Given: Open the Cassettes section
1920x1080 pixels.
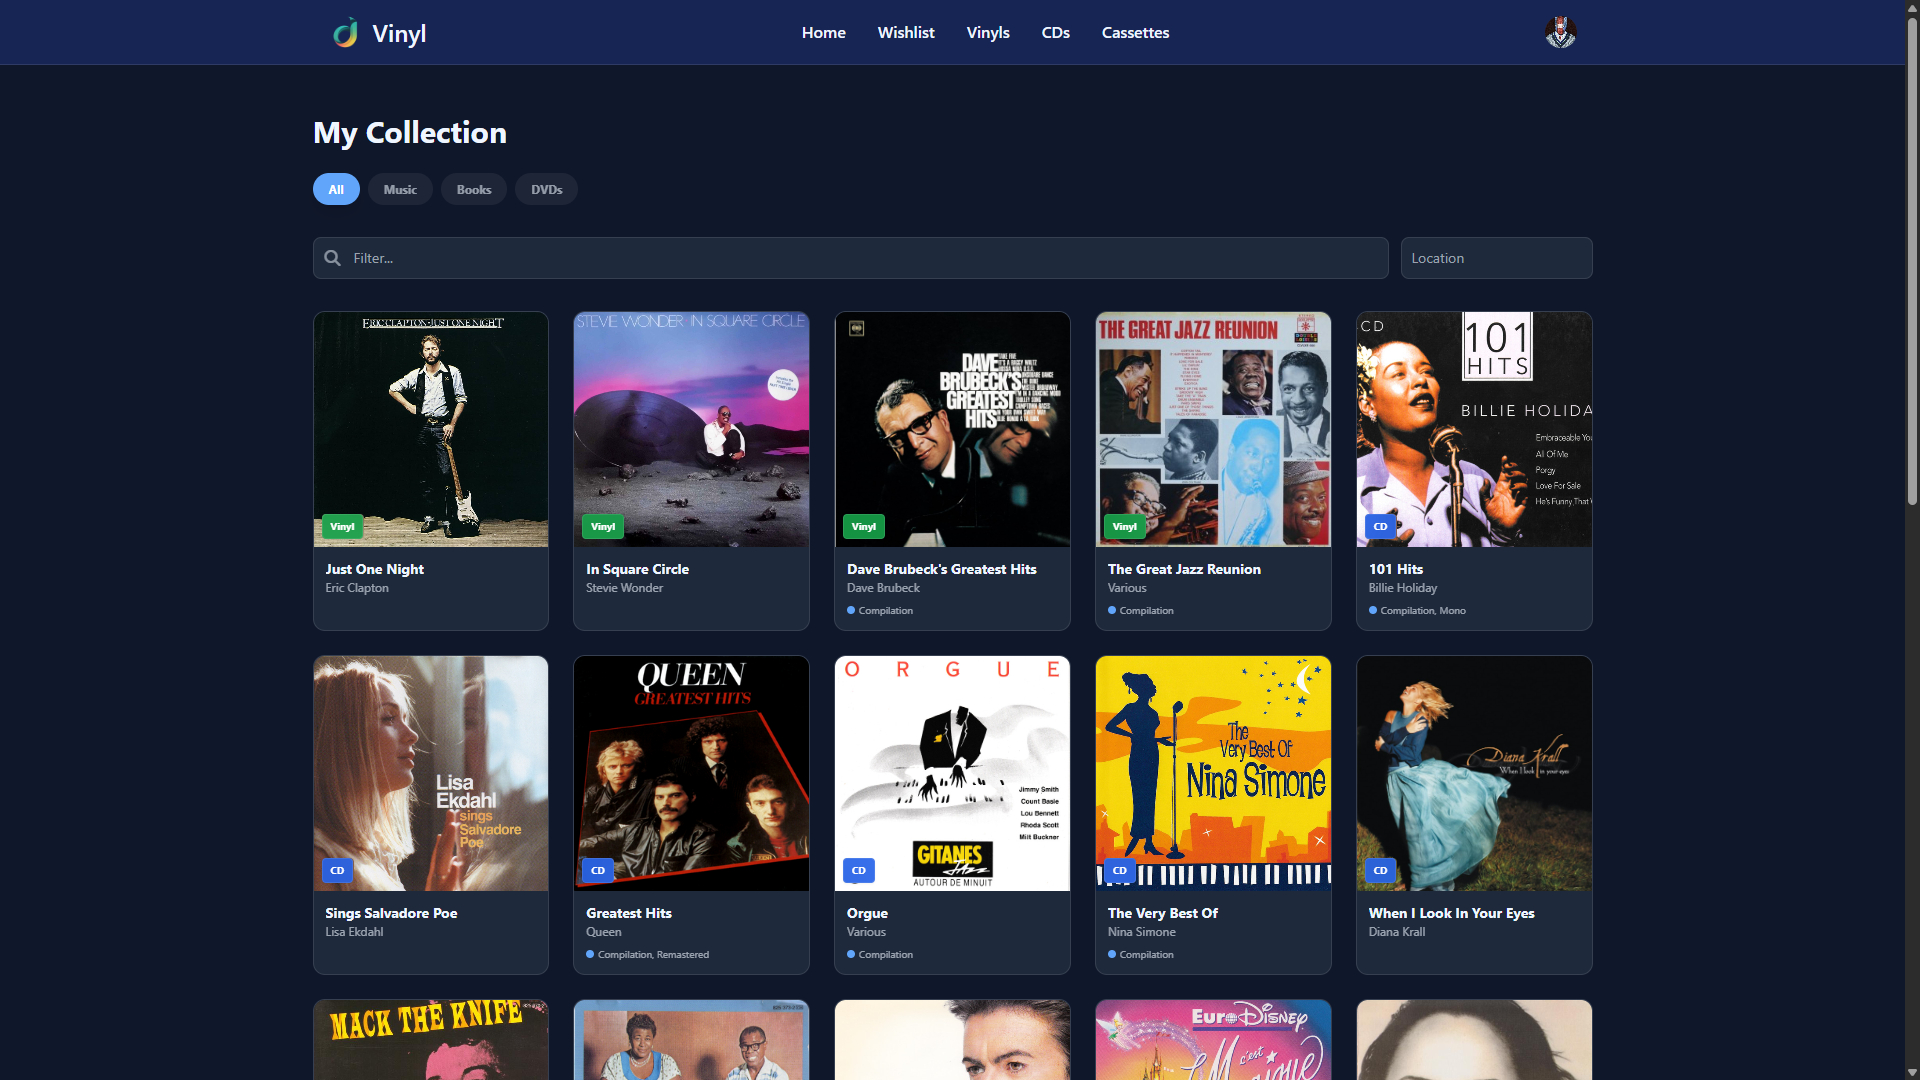Looking at the screenshot, I should 1135,33.
